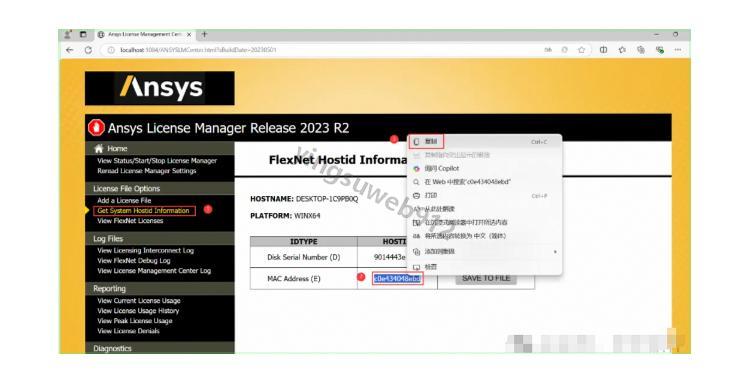Click the browser back arrow
The height and width of the screenshot is (383, 750).
[70, 50]
